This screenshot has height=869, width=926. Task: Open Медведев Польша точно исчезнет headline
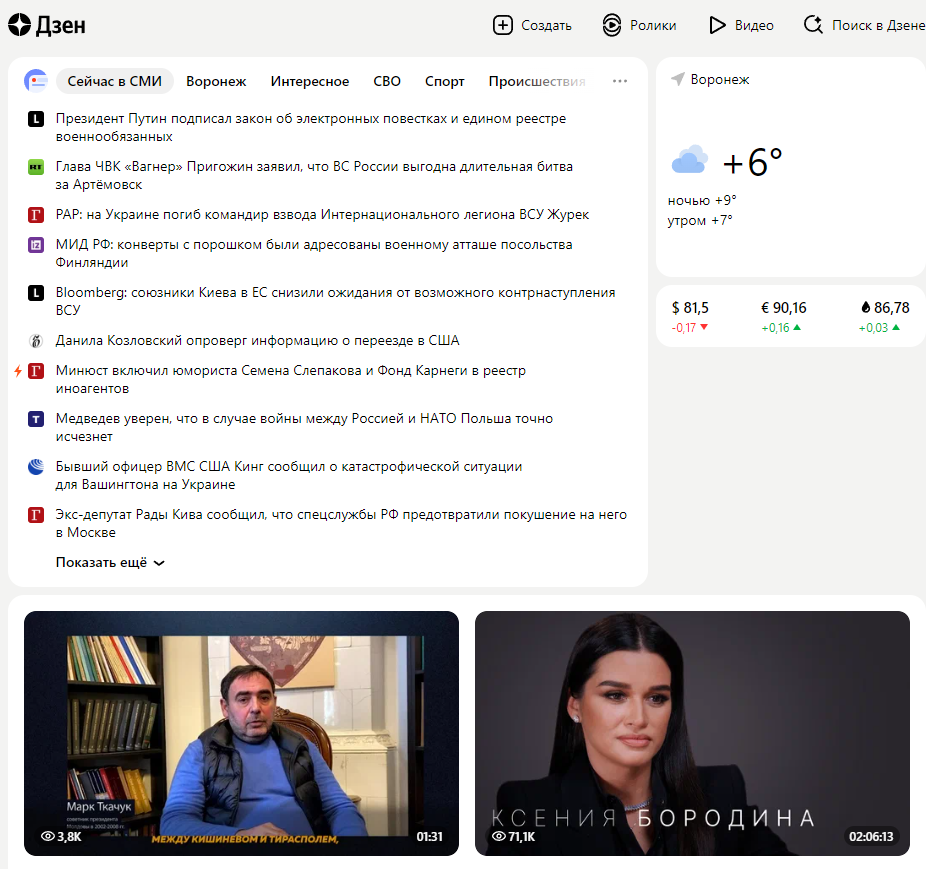pyautogui.click(x=304, y=427)
